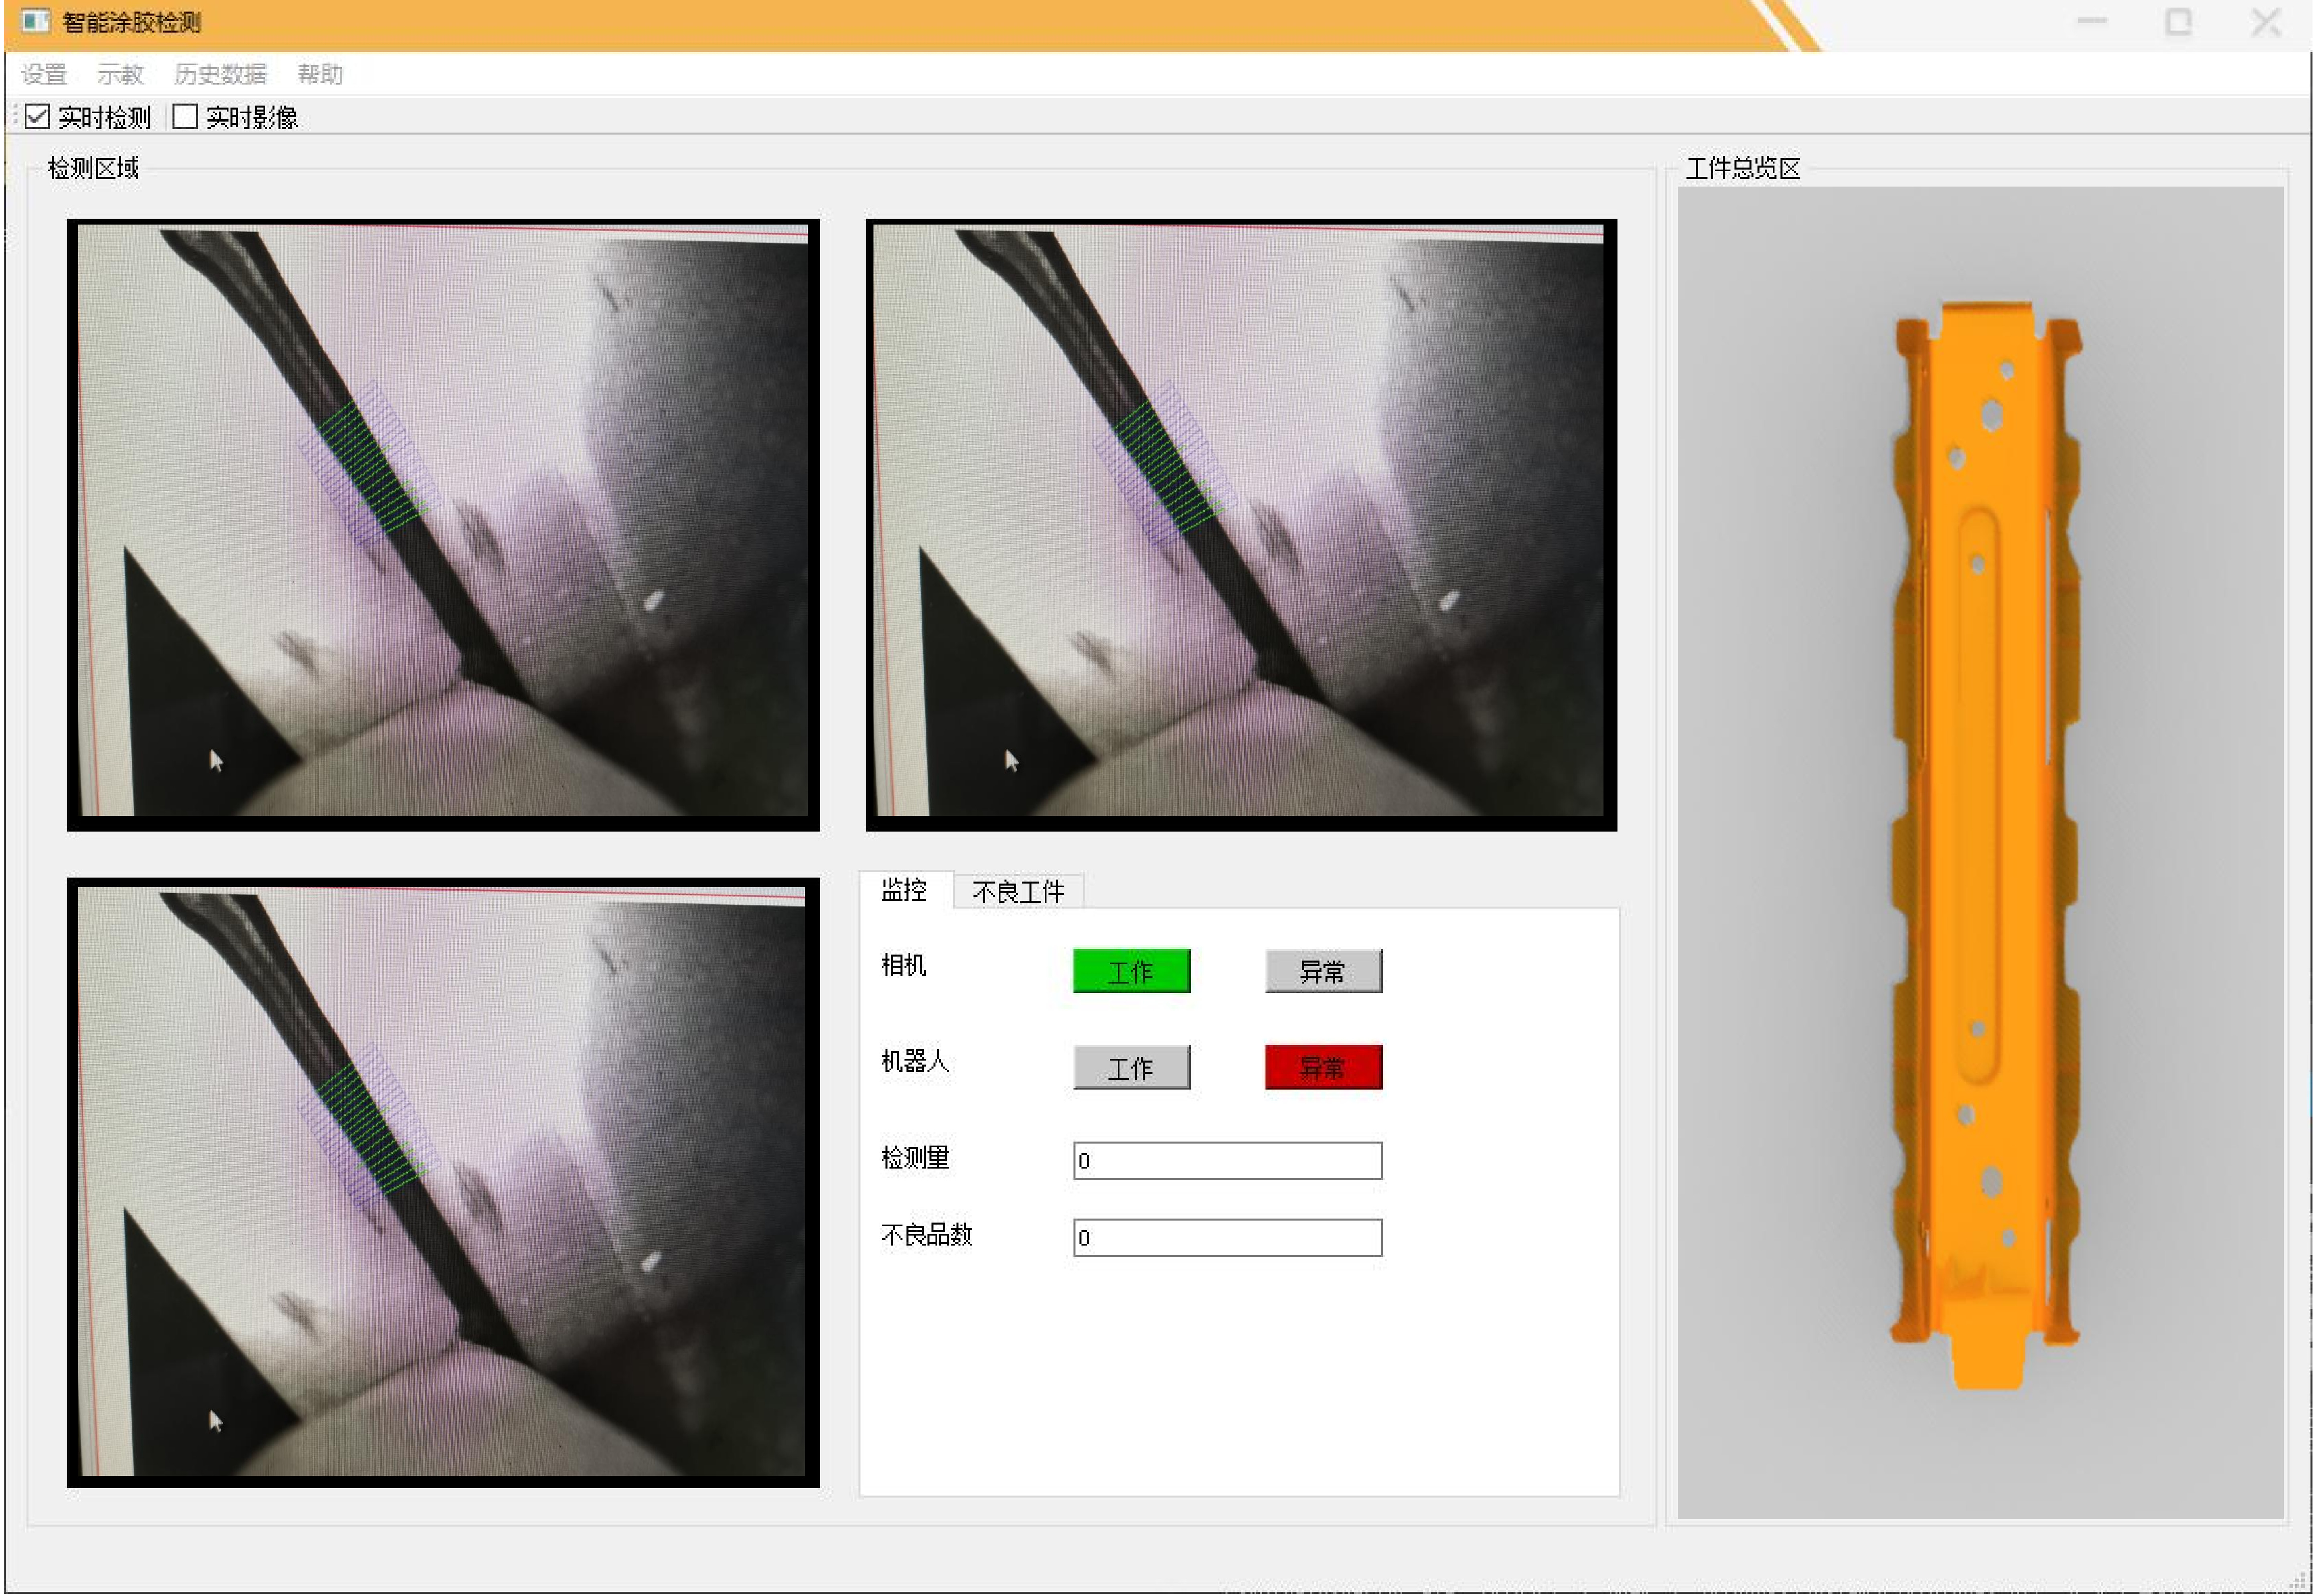Toggle the 实时检测 checkbox
This screenshot has width=2315, height=1596.
point(38,117)
